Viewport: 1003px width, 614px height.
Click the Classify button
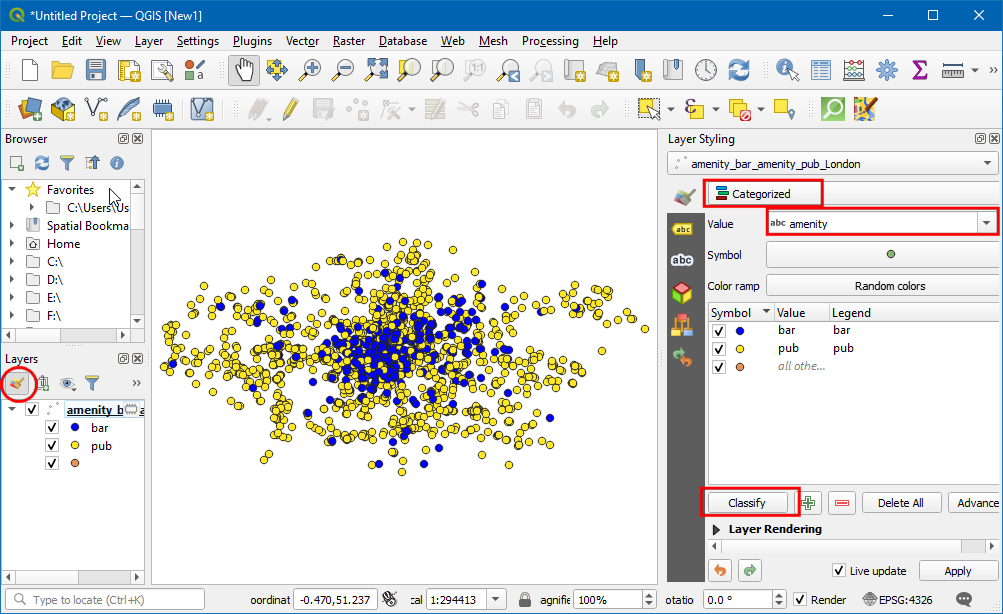747,503
